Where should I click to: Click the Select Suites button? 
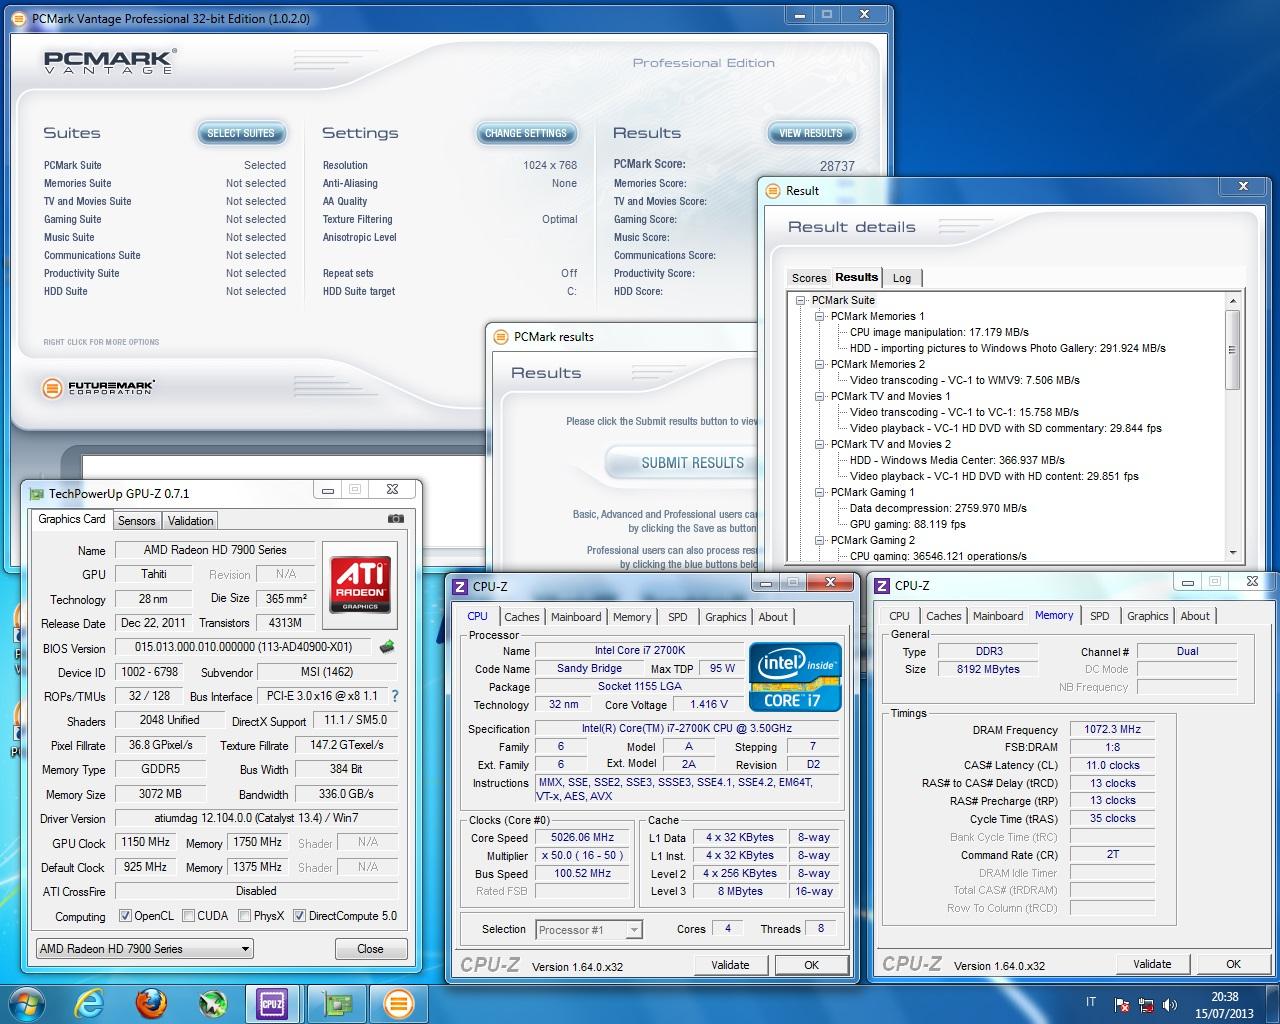point(240,133)
